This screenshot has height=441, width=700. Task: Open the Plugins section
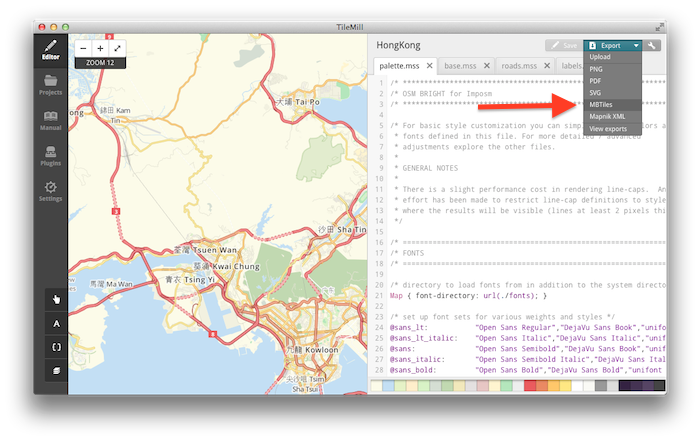[x=50, y=156]
